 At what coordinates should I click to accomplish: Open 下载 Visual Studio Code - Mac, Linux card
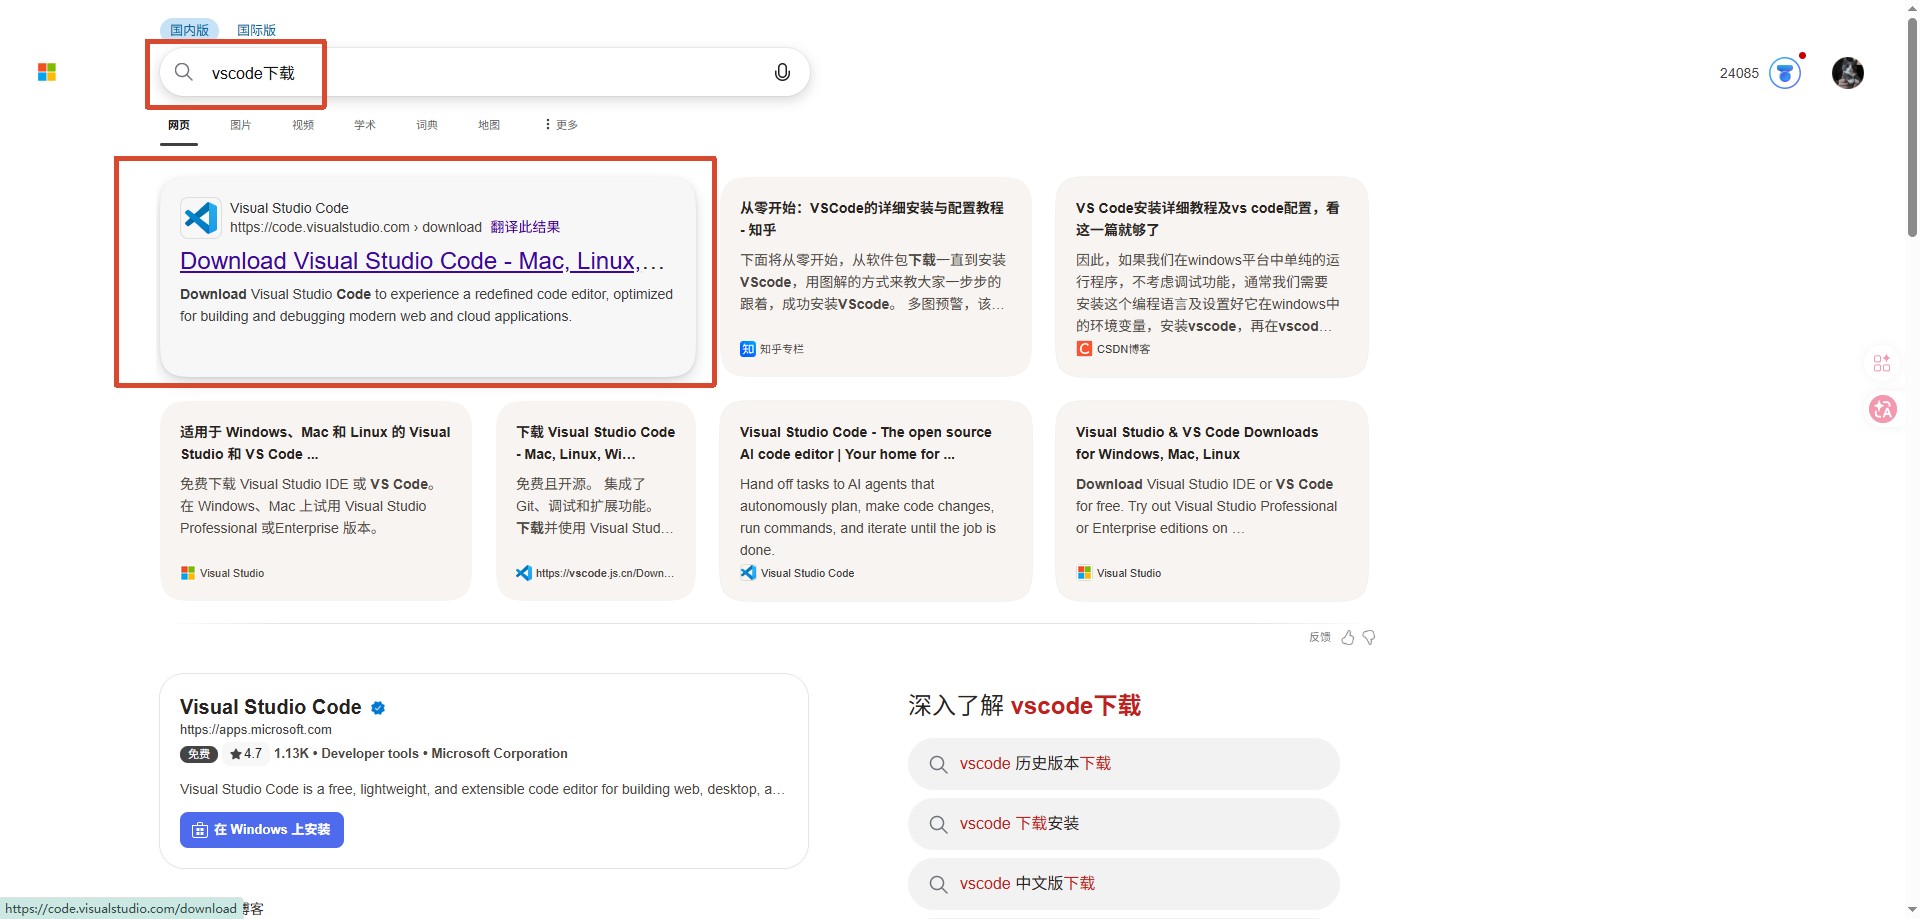(596, 501)
